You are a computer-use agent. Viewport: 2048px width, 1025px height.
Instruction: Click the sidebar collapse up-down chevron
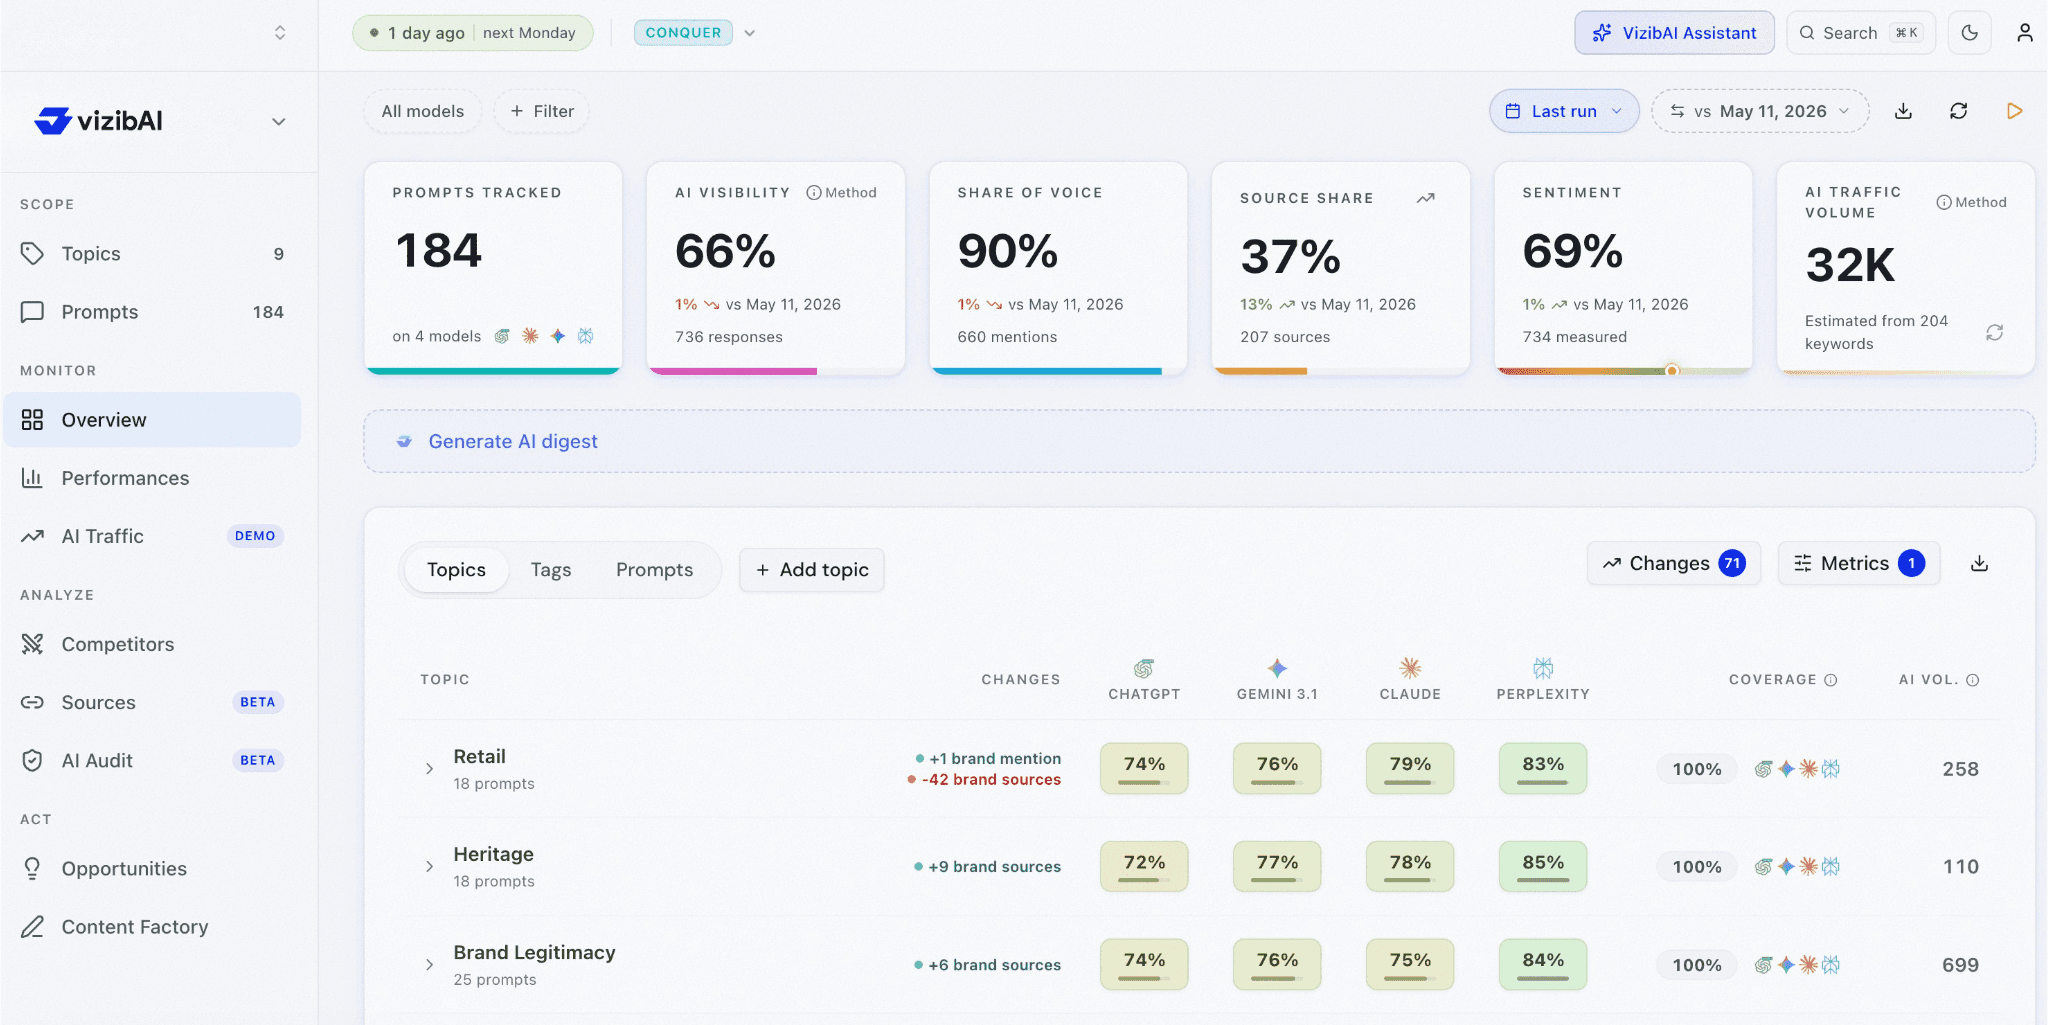pyautogui.click(x=280, y=33)
